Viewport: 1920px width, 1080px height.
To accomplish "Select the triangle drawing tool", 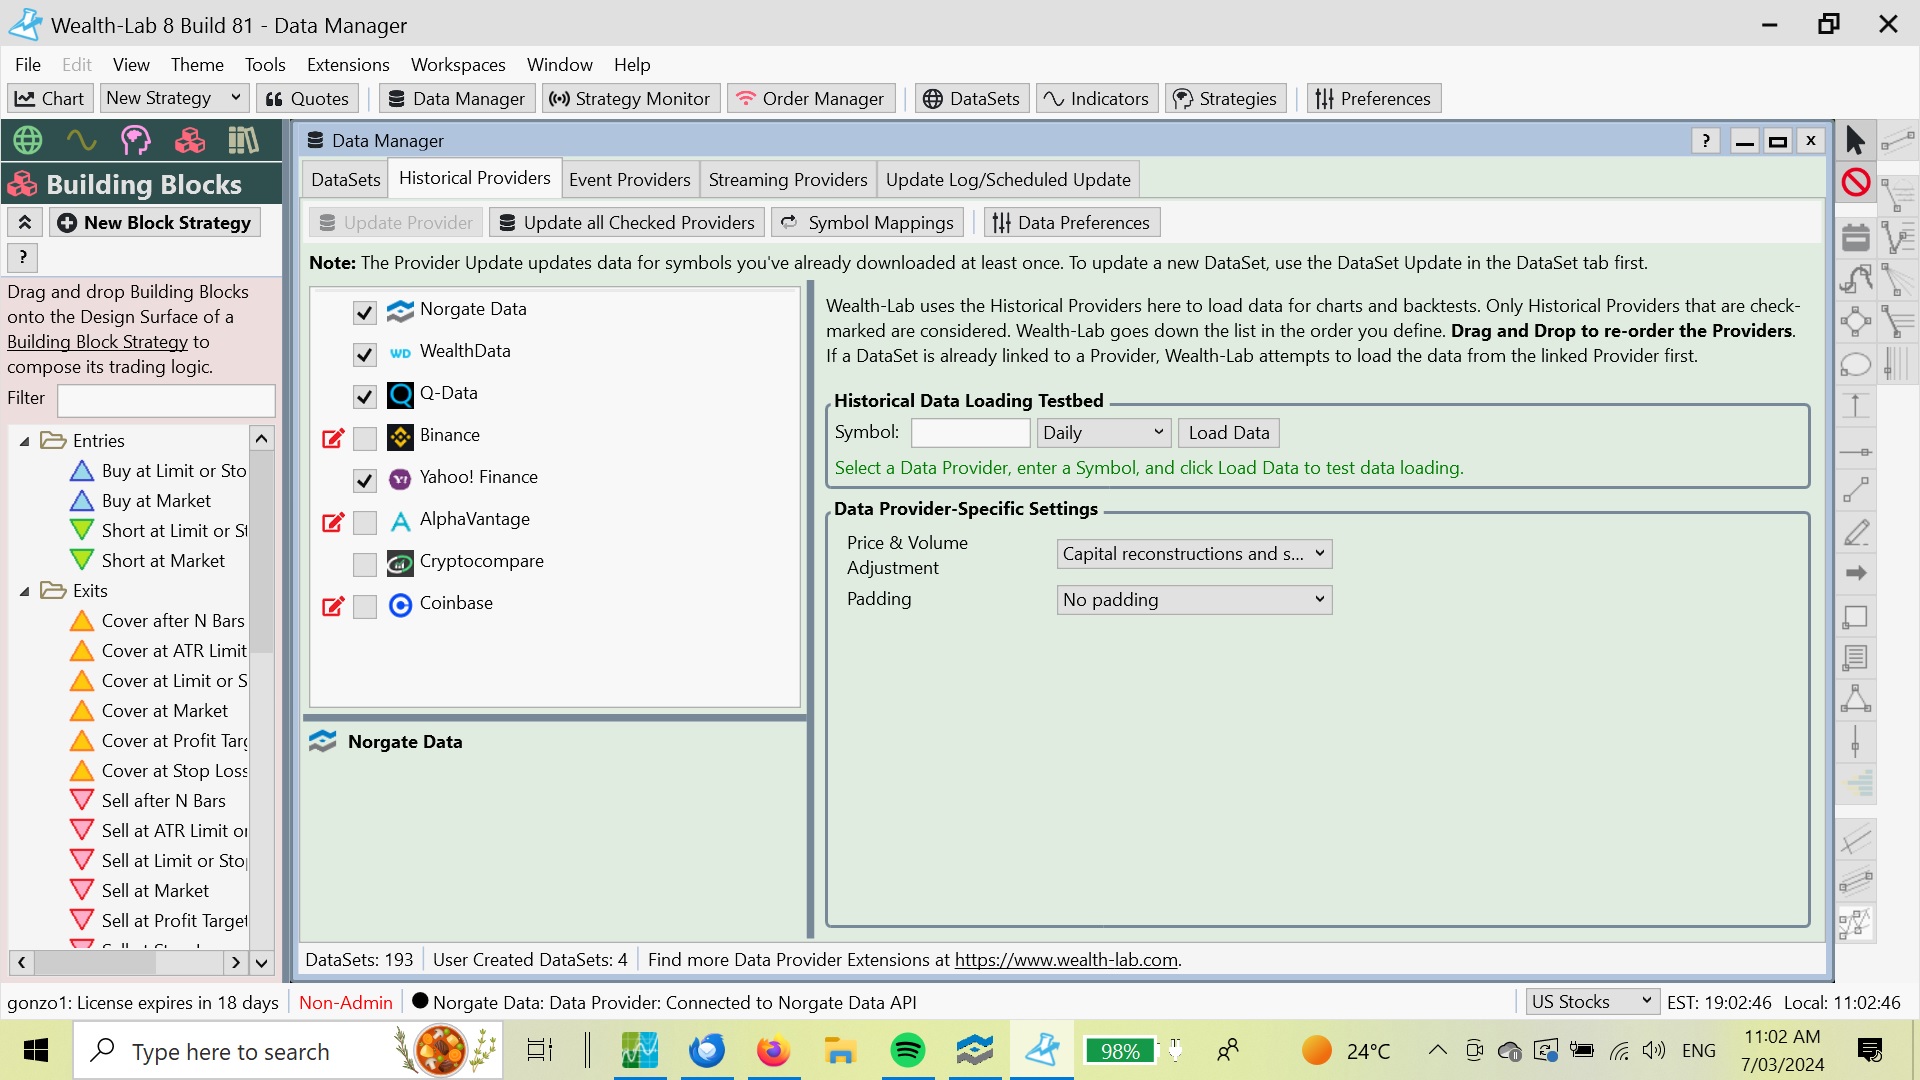I will tap(1855, 699).
